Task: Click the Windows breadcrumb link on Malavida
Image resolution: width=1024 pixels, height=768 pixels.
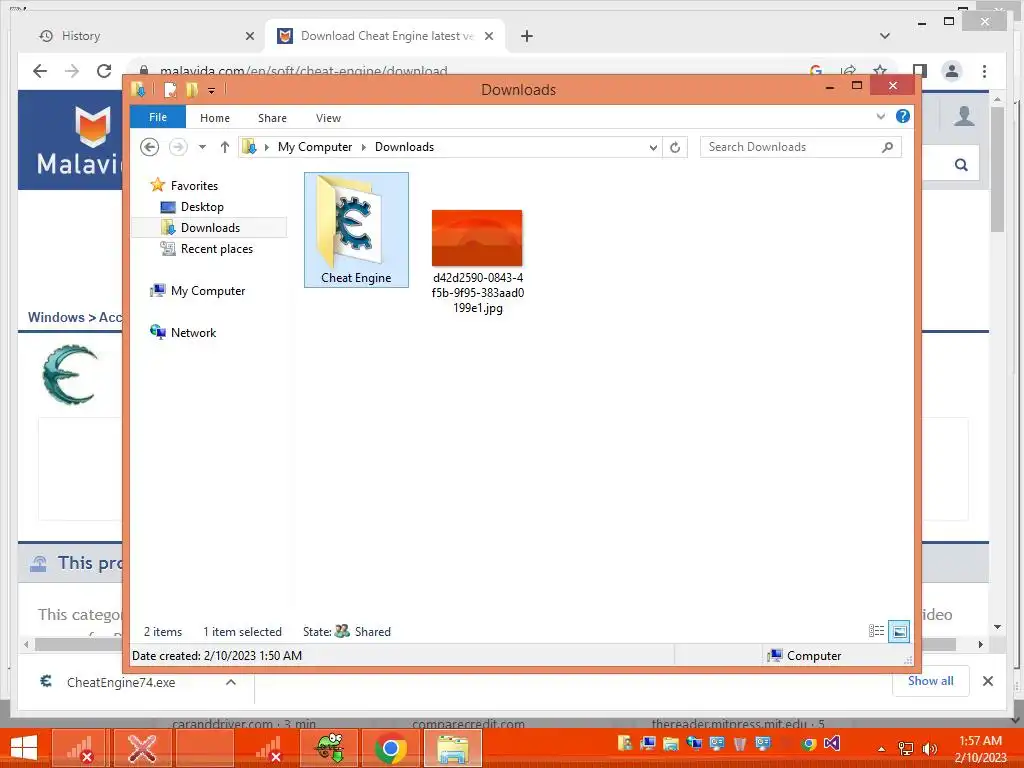Action: tap(56, 317)
